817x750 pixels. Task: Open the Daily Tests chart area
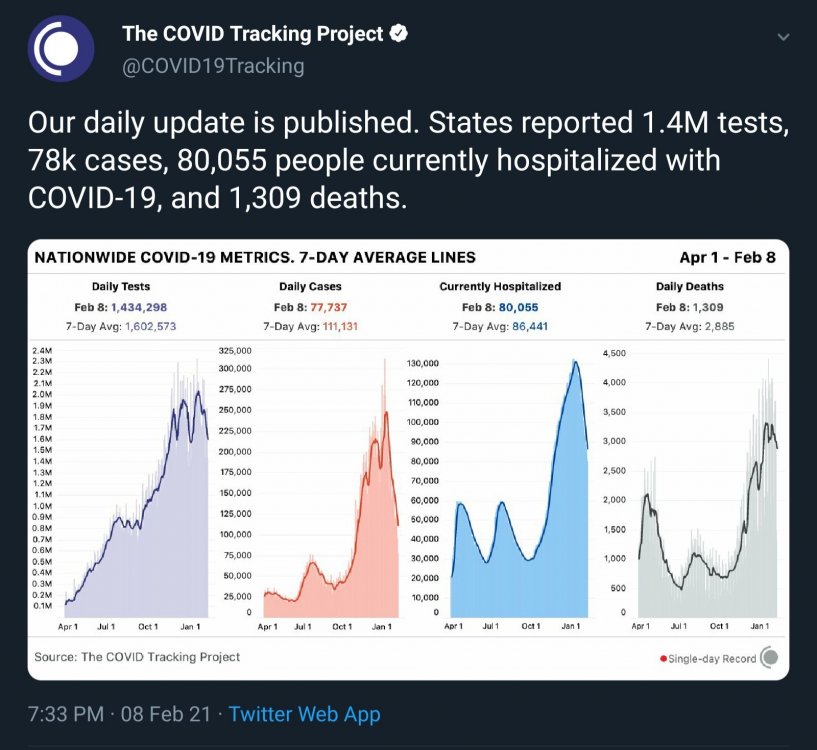tap(136, 488)
